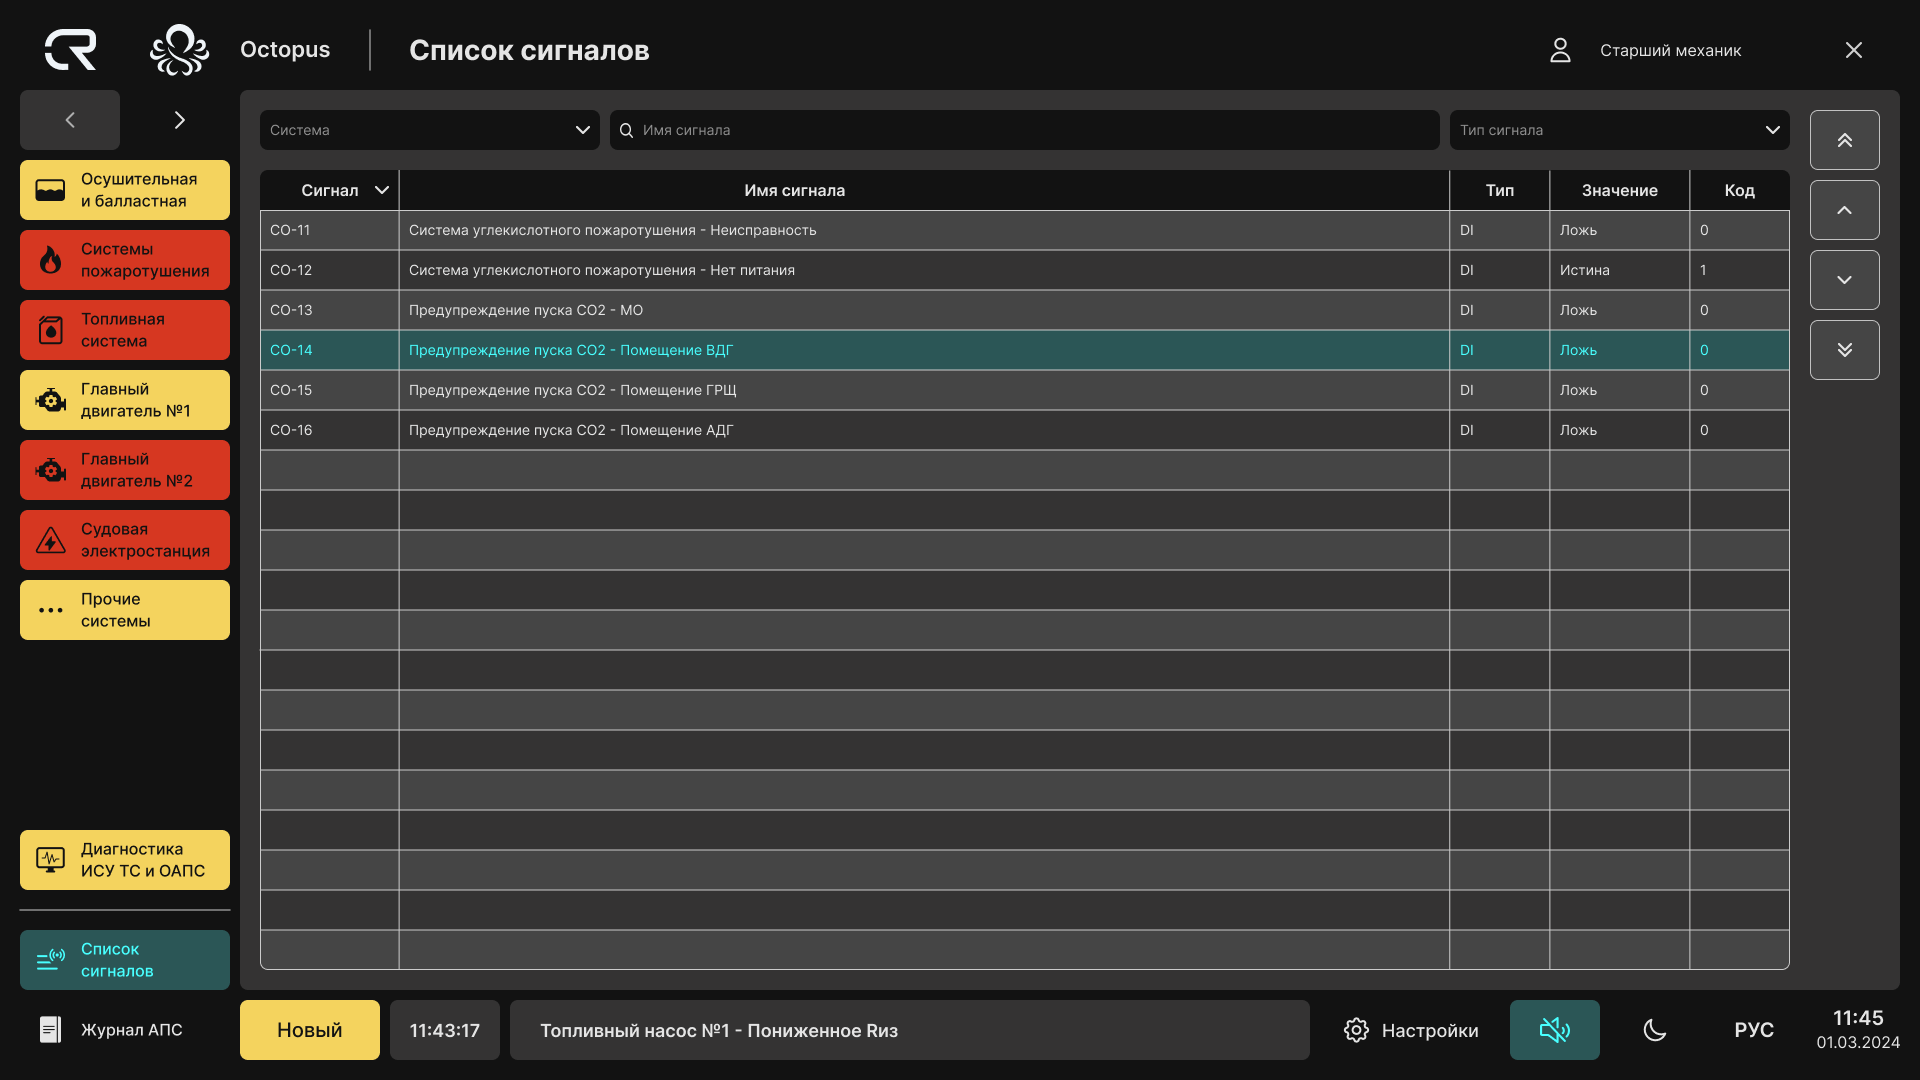Image resolution: width=1920 pixels, height=1080 pixels.
Task: Open the Журнал АПС log icon
Action: (x=50, y=1030)
